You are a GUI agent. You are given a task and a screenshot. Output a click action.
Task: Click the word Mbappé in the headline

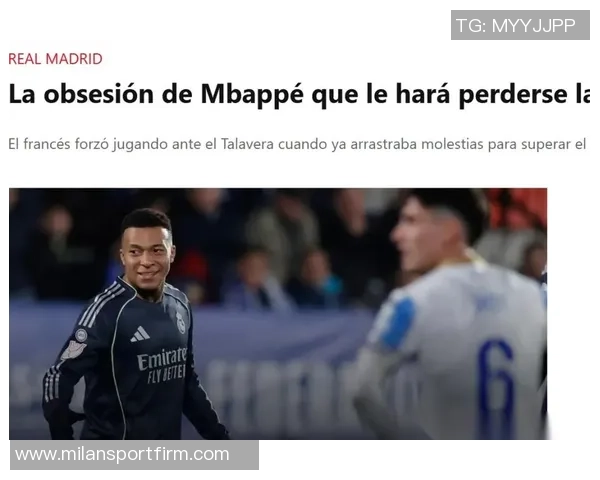pyautogui.click(x=252, y=94)
